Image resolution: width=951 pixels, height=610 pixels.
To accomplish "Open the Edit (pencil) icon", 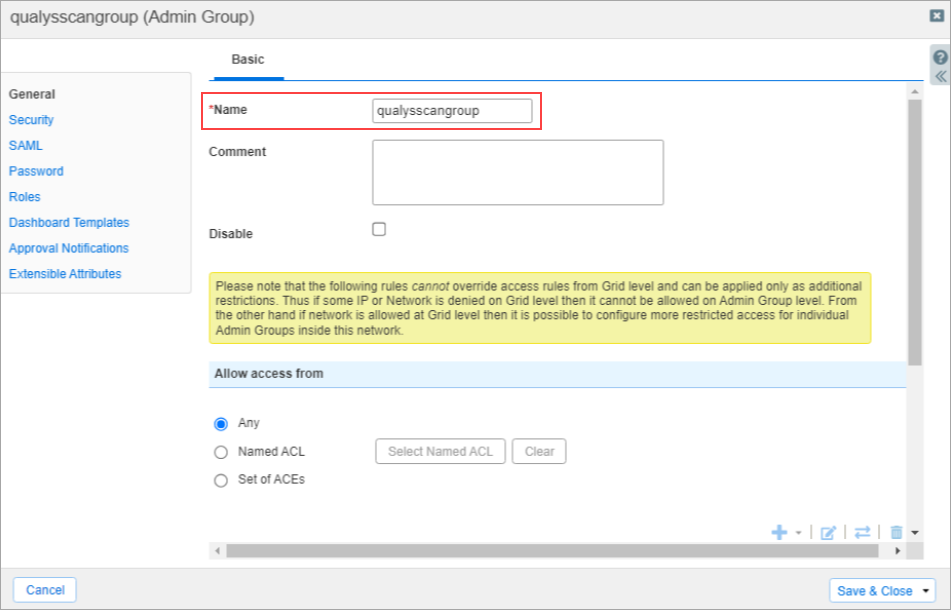I will (x=827, y=532).
